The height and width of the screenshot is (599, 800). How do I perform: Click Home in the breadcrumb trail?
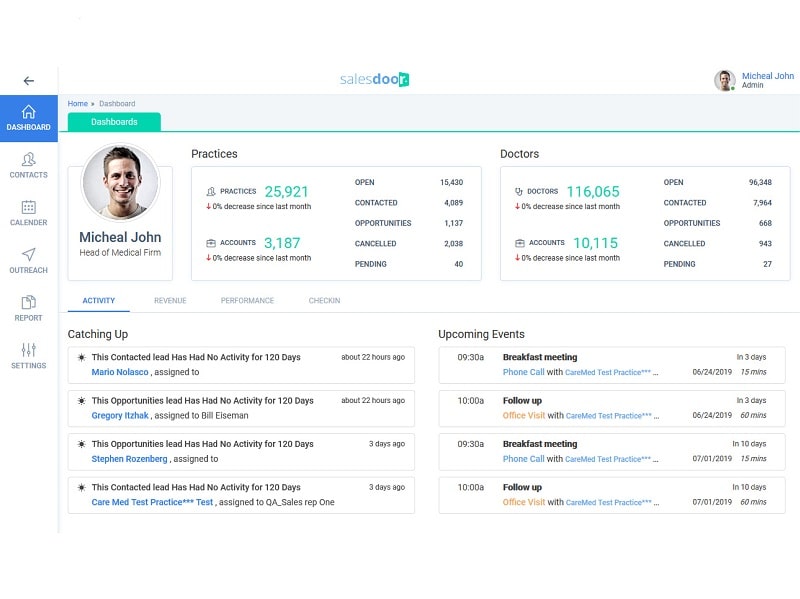[x=77, y=103]
